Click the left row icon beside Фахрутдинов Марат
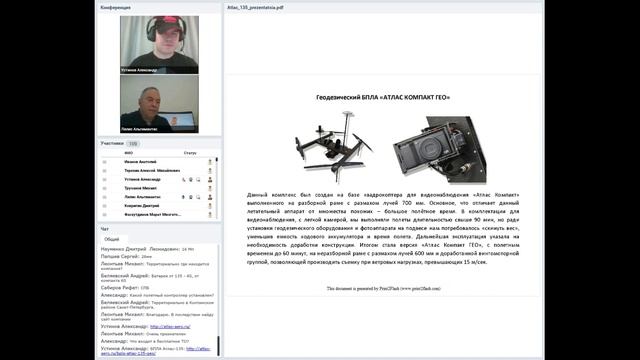The width and height of the screenshot is (640, 360). [104, 215]
